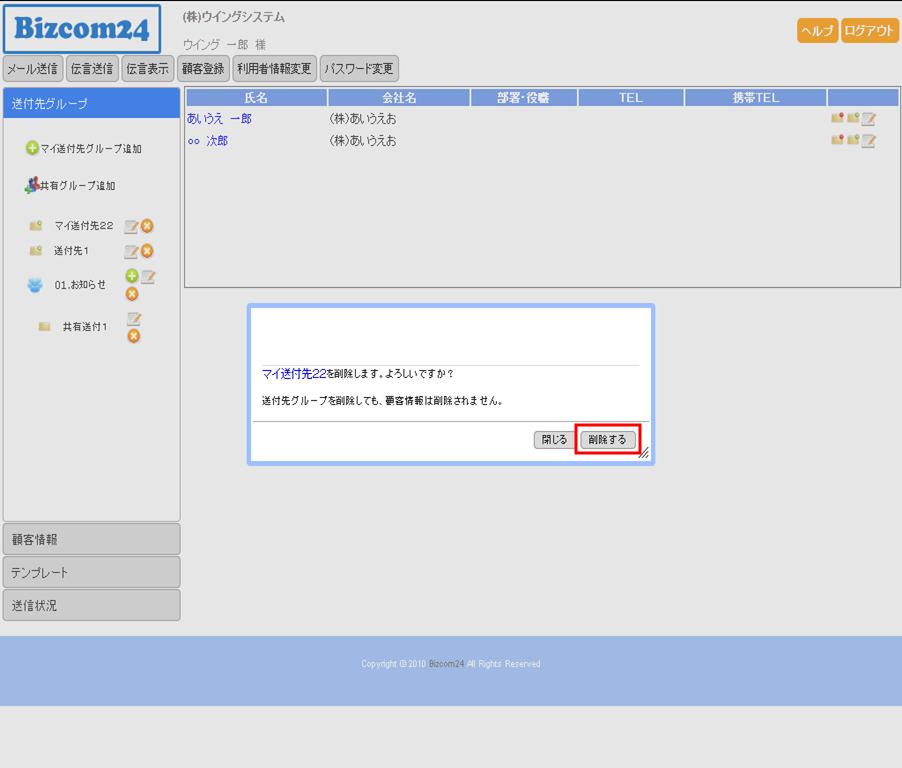Click the green plus icon beside 01.お知らせ
Viewport: 902px width, 768px height.
pos(131,276)
